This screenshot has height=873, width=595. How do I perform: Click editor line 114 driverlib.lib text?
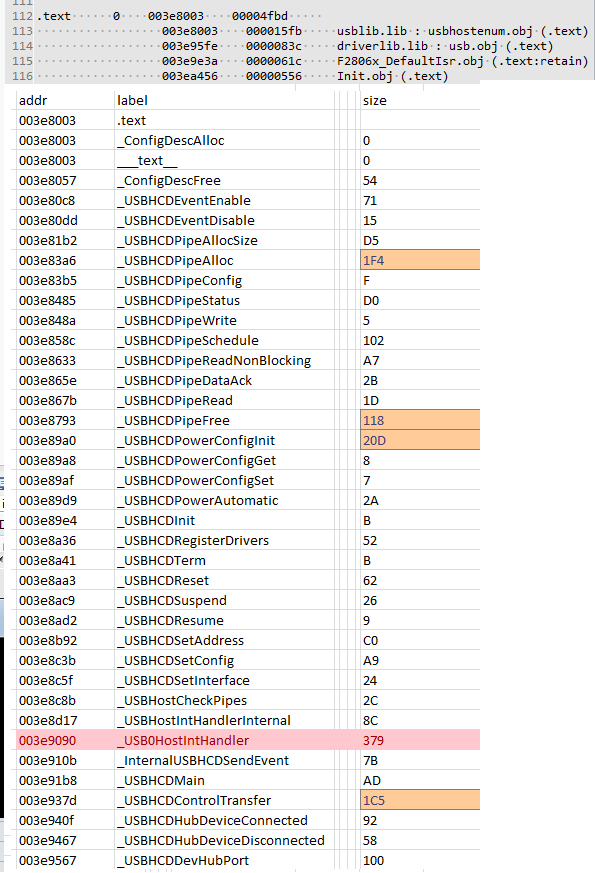[445, 46]
